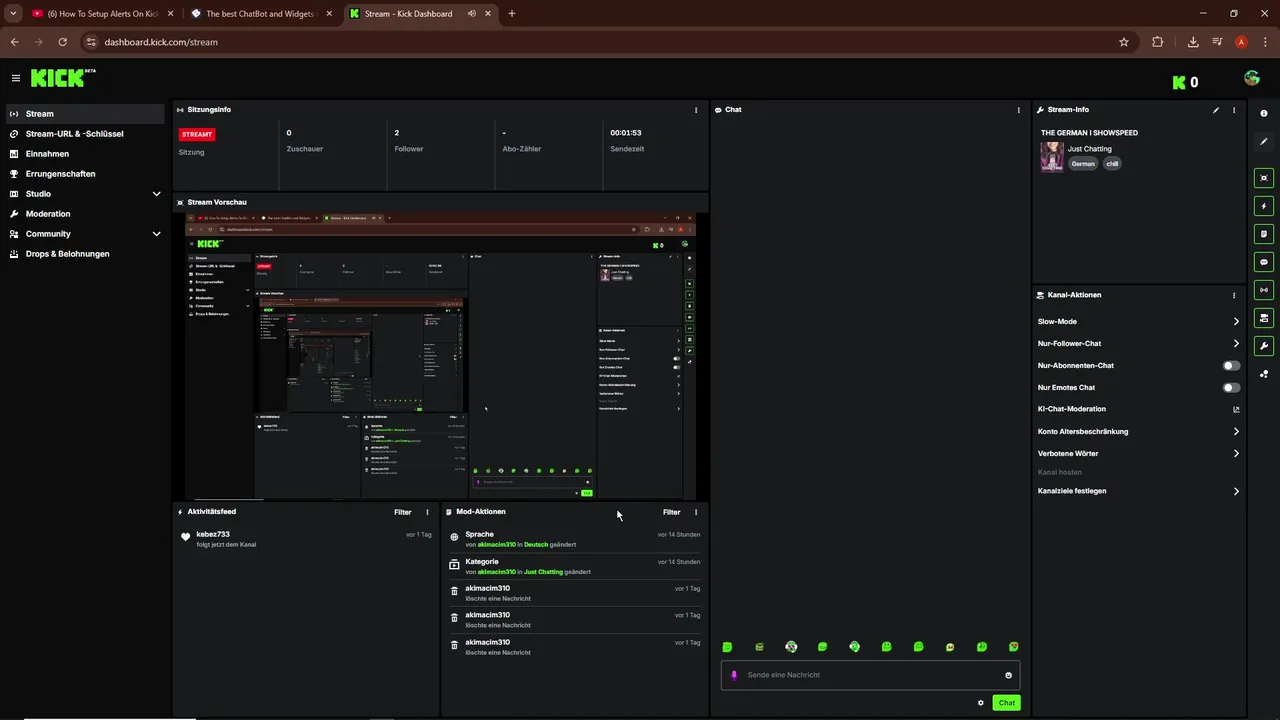The width and height of the screenshot is (1280, 720).
Task: Open Verbotene Wörter arrow
Action: (x=1236, y=454)
